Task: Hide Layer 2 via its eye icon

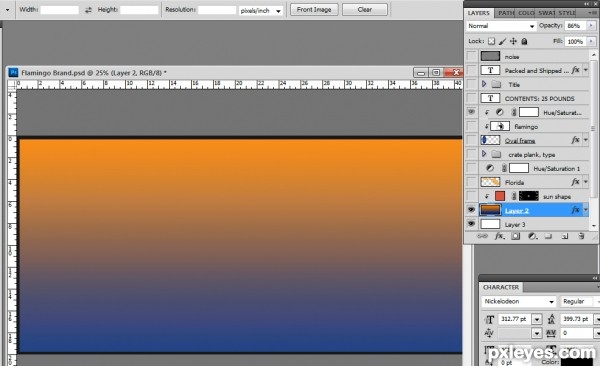Action: point(471,210)
